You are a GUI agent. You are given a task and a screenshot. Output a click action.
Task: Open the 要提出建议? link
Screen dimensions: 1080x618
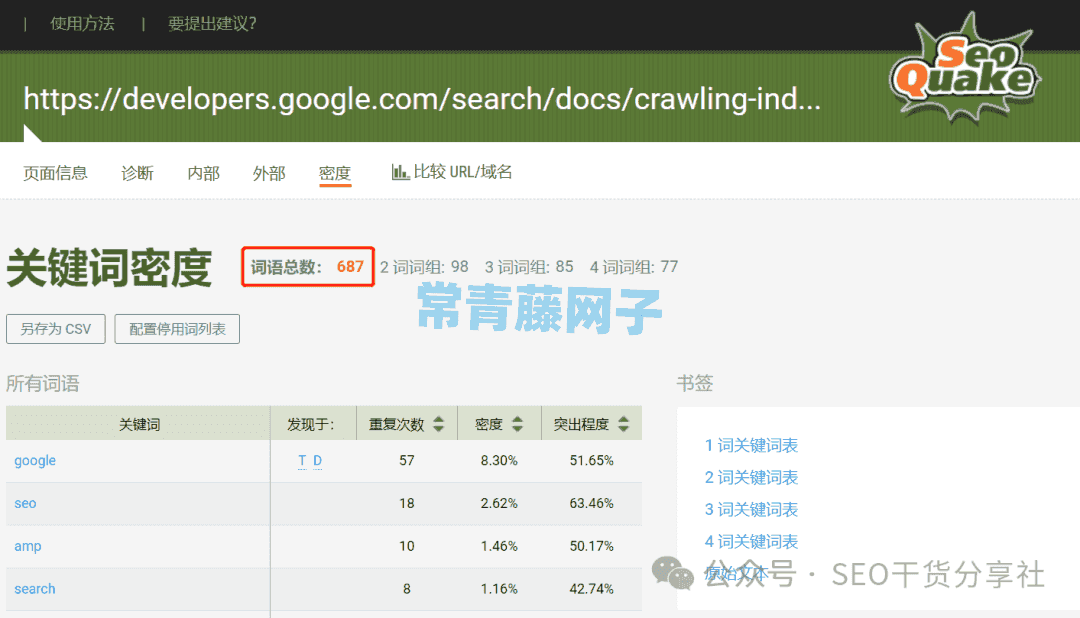[x=212, y=24]
